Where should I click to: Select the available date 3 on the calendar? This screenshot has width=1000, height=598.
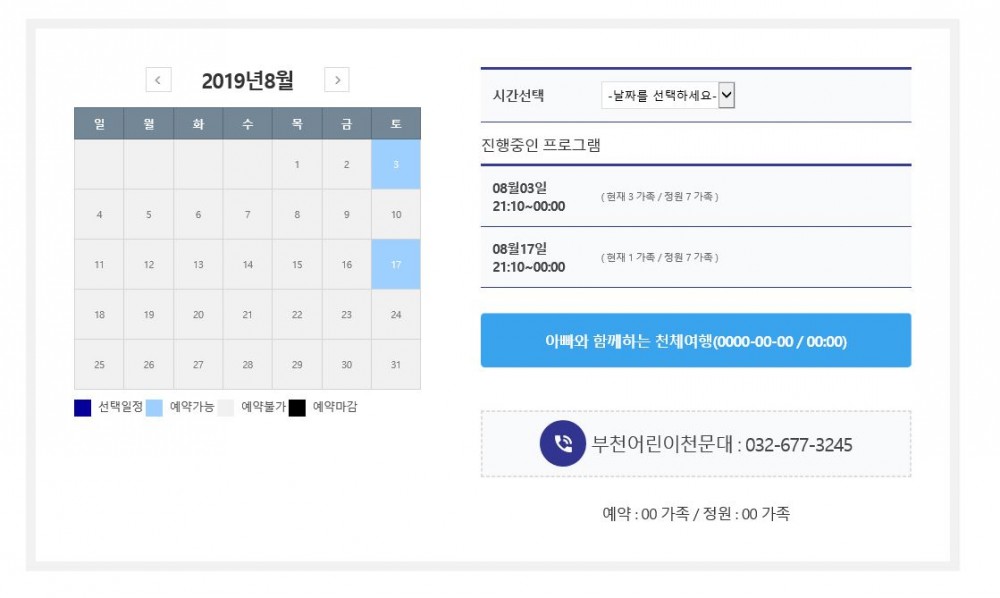point(396,163)
